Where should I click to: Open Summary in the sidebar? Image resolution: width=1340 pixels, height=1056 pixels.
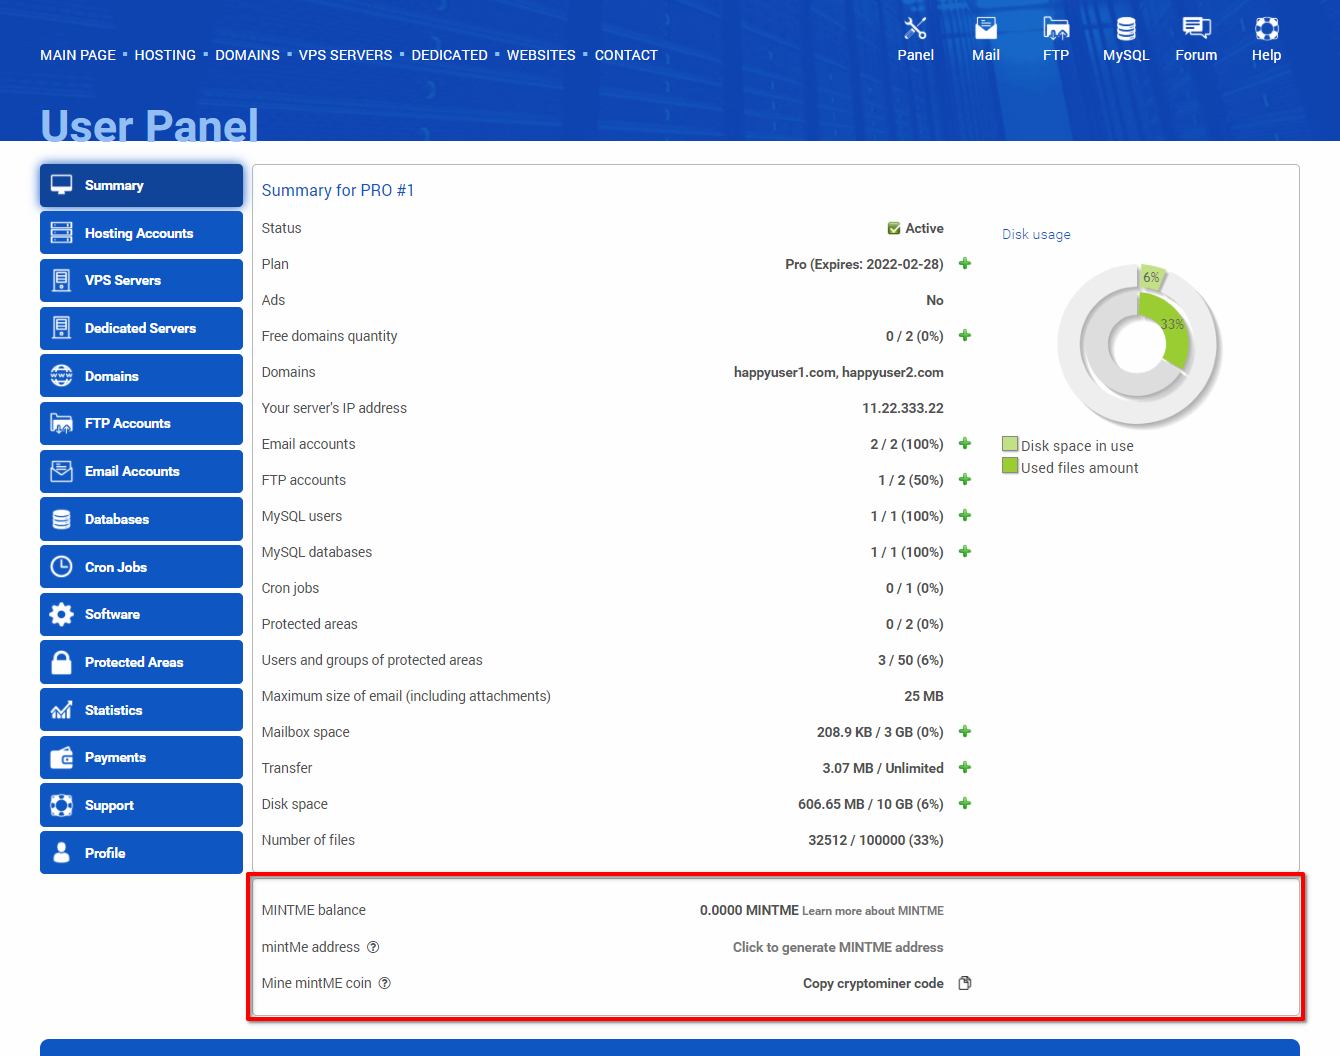[141, 185]
